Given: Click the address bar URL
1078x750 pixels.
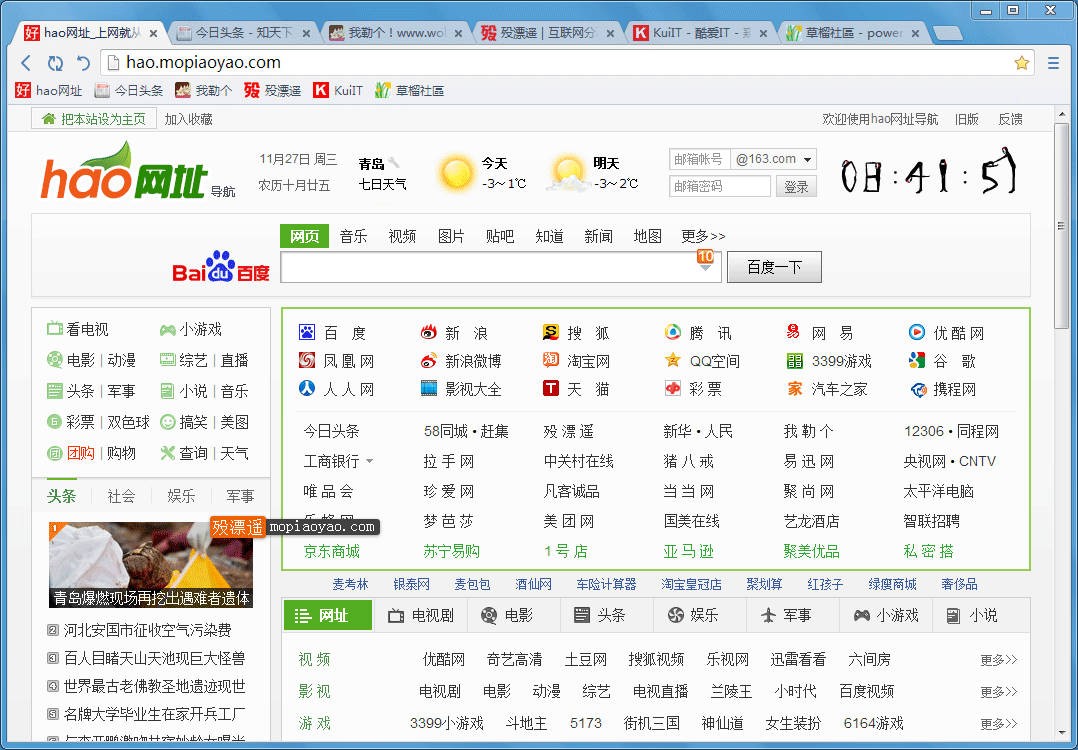Looking at the screenshot, I should click(x=203, y=63).
